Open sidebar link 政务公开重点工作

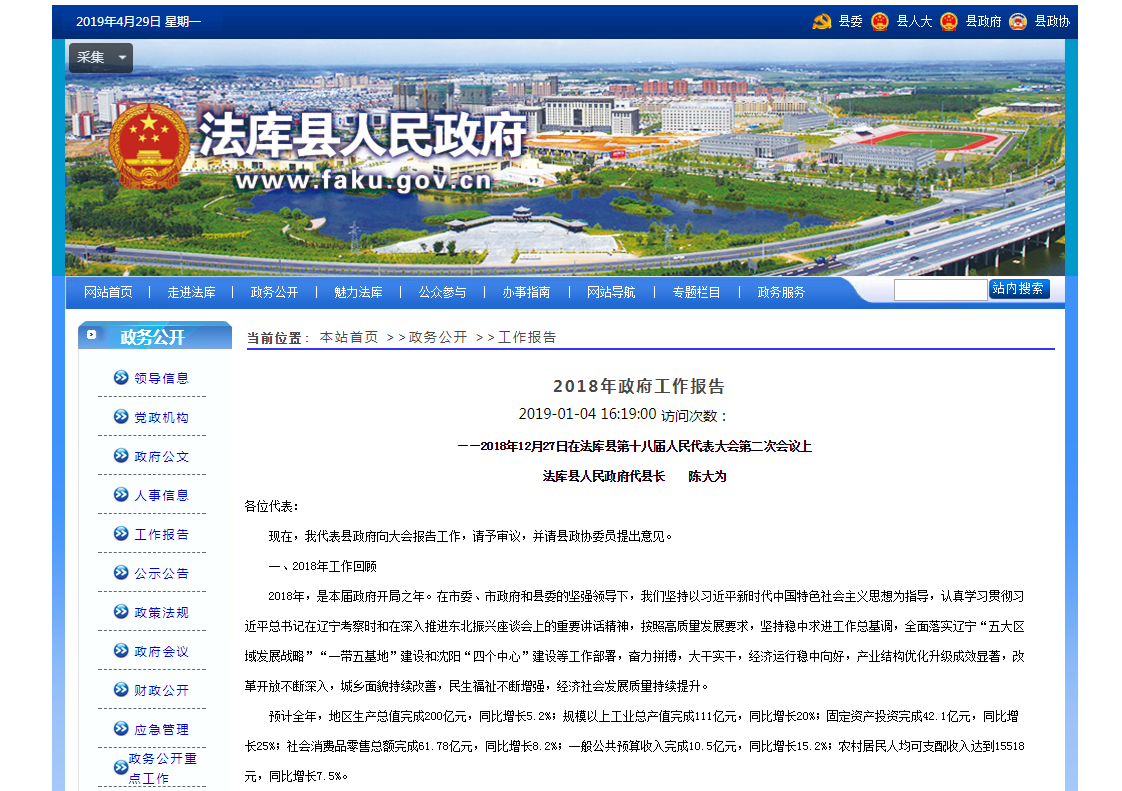point(162,768)
